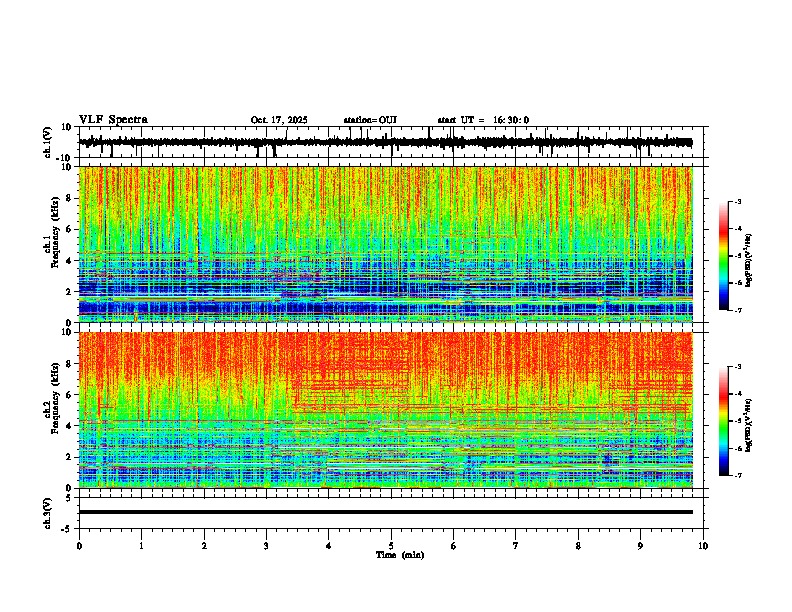Click the time axis tick label "0"
Viewport: 792px width, 612px height.
tap(79, 546)
